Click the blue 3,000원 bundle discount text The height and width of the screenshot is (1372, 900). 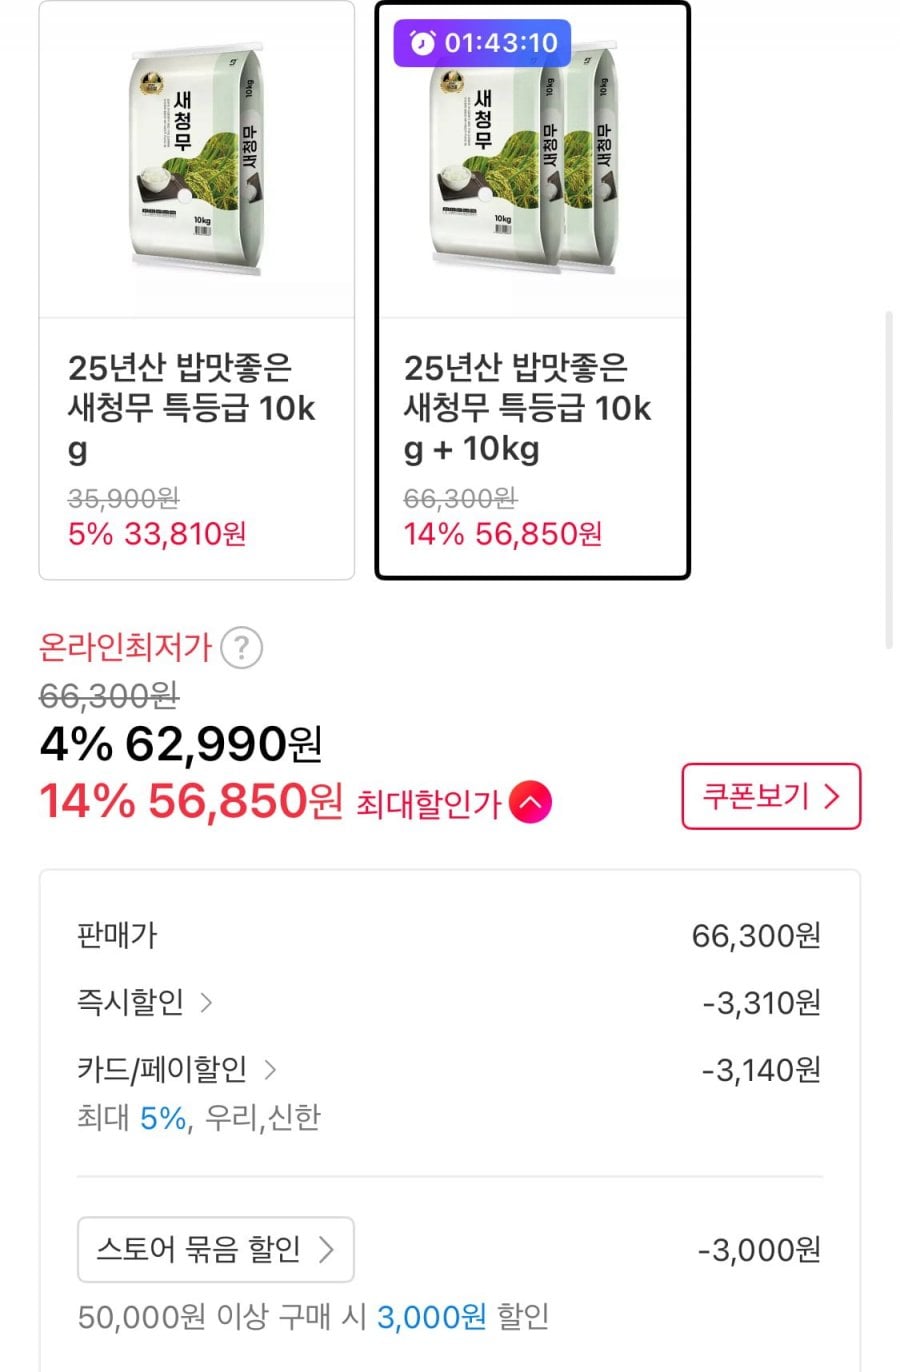tap(431, 1317)
